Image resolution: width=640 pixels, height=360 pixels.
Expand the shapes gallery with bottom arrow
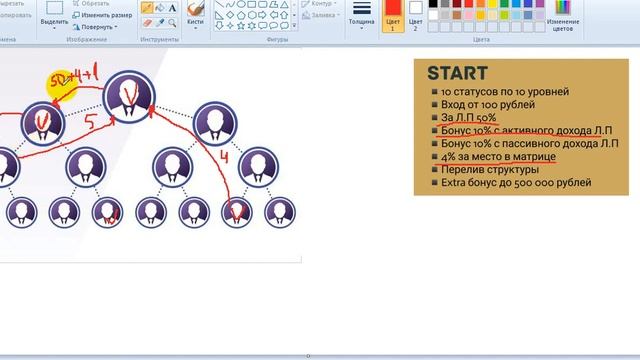(x=294, y=26)
